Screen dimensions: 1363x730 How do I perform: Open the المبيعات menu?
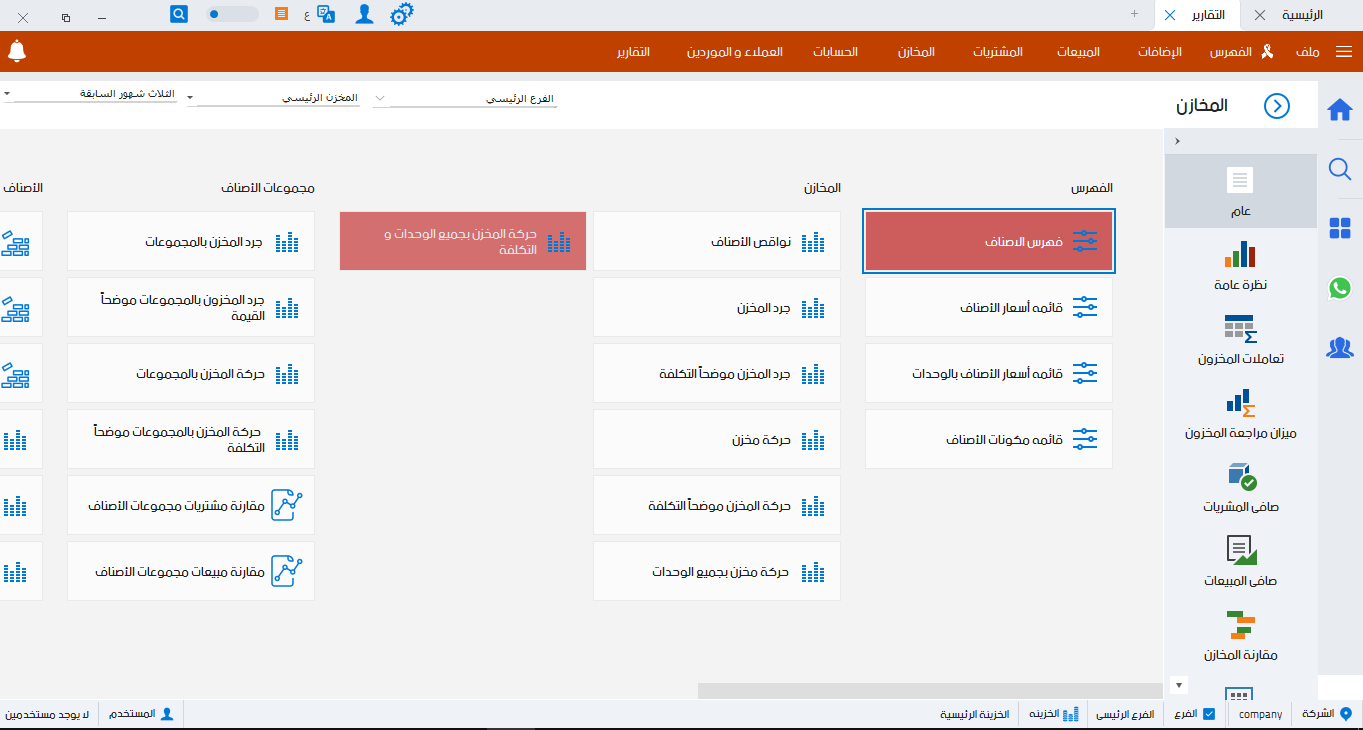tap(1078, 52)
